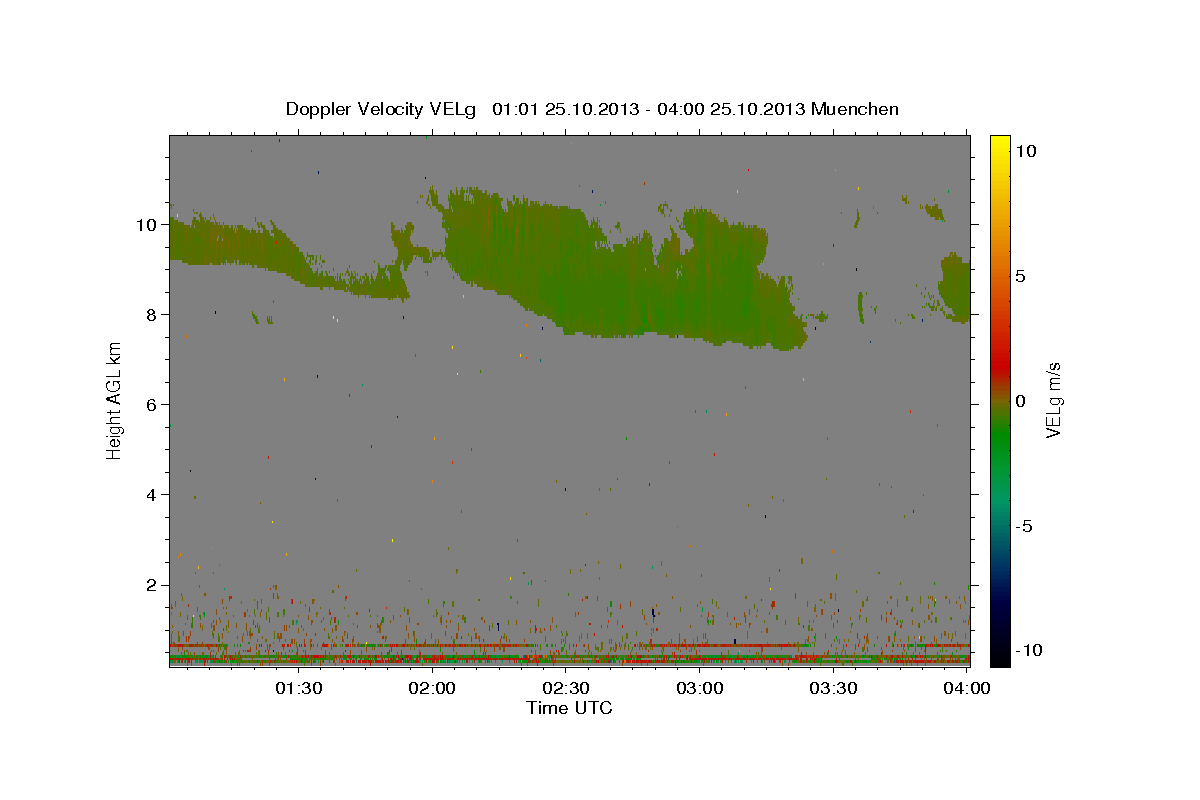Click the '01:30' time tick label
This screenshot has width=1200, height=800.
pyautogui.click(x=298, y=688)
